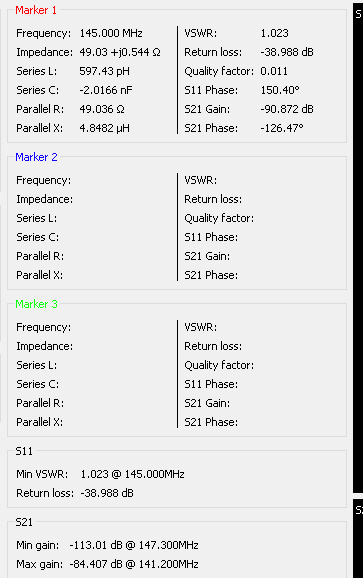Screen dimensions: 363x578
Task: Click the S21 Min gain reading
Action: pyautogui.click(x=134, y=545)
